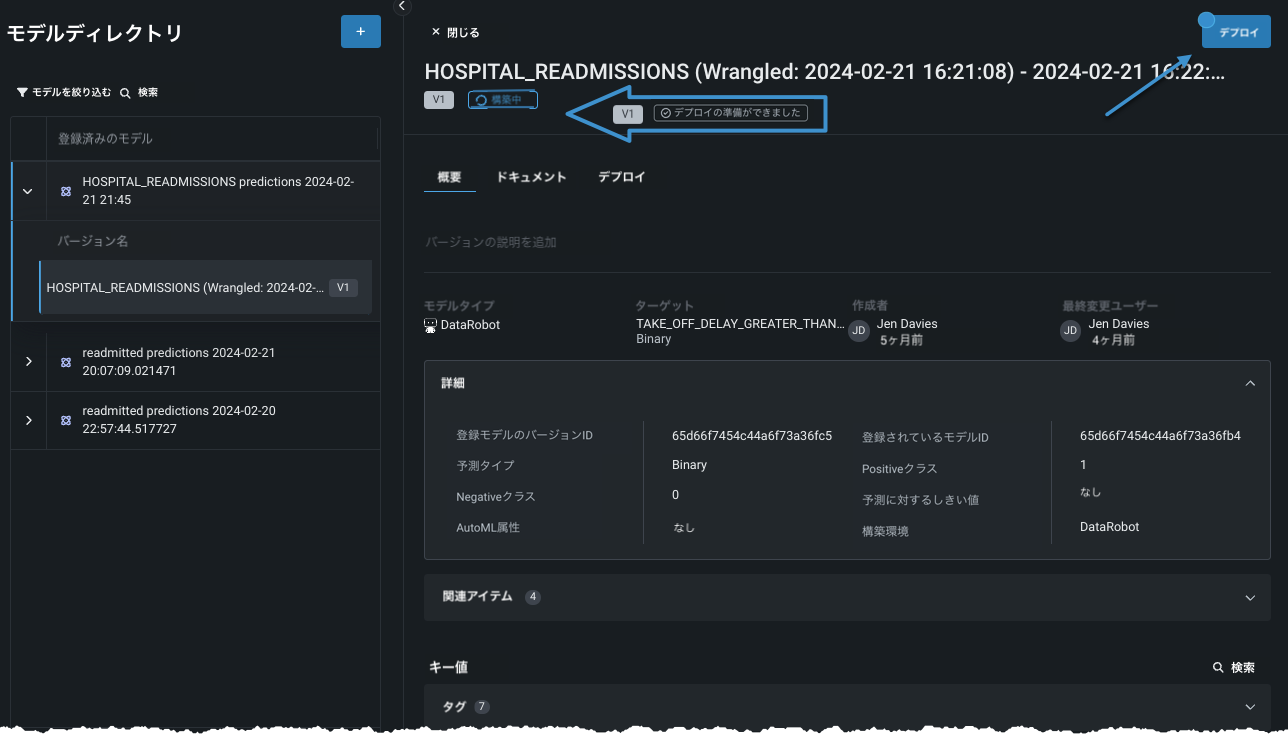Click the キー値 検索 search icon
The width and height of the screenshot is (1288, 734).
[1218, 667]
